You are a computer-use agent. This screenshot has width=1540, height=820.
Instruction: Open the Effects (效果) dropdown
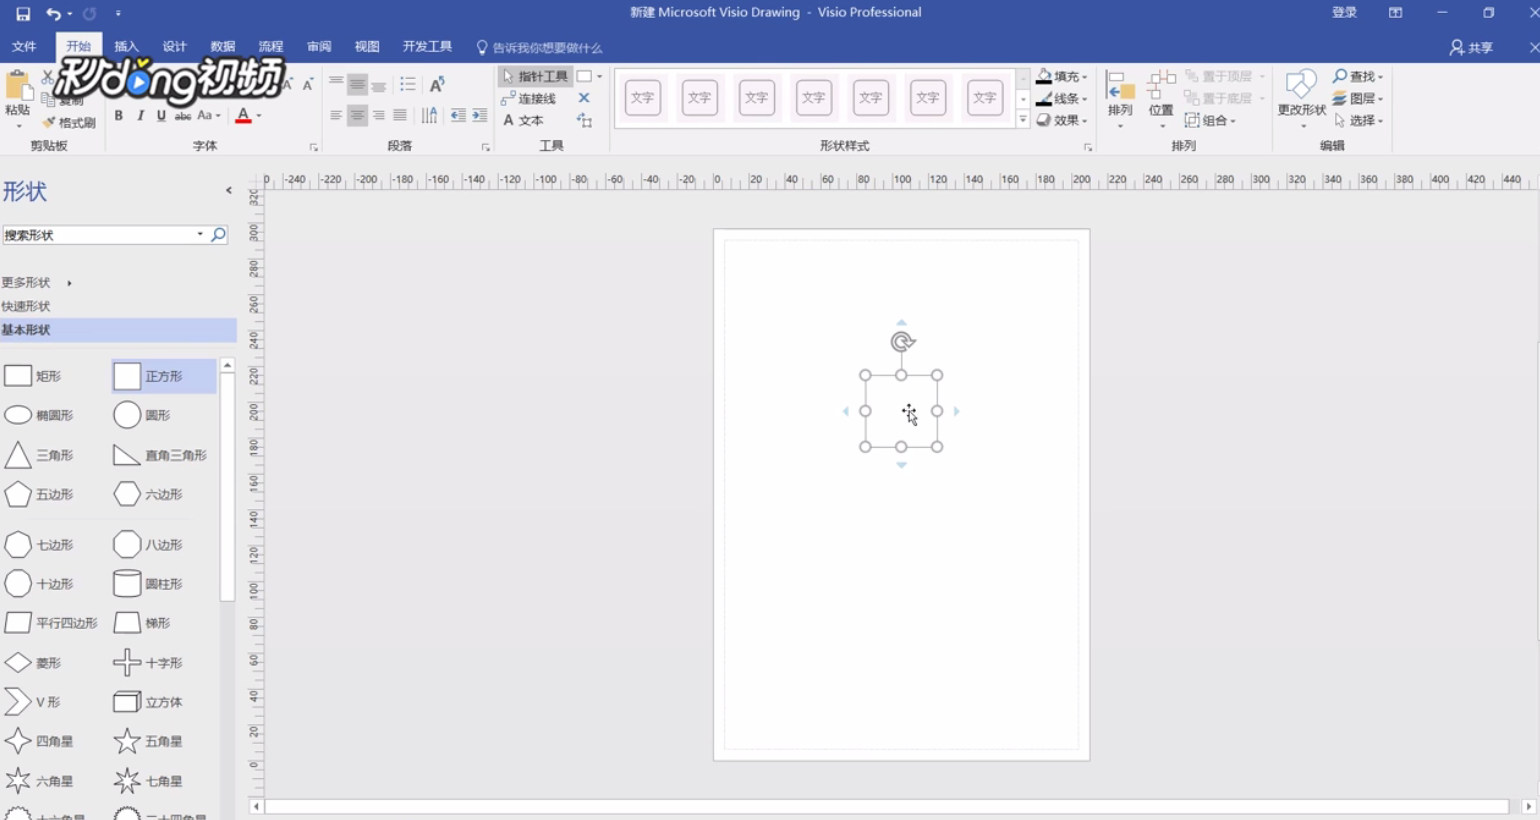pos(1062,120)
